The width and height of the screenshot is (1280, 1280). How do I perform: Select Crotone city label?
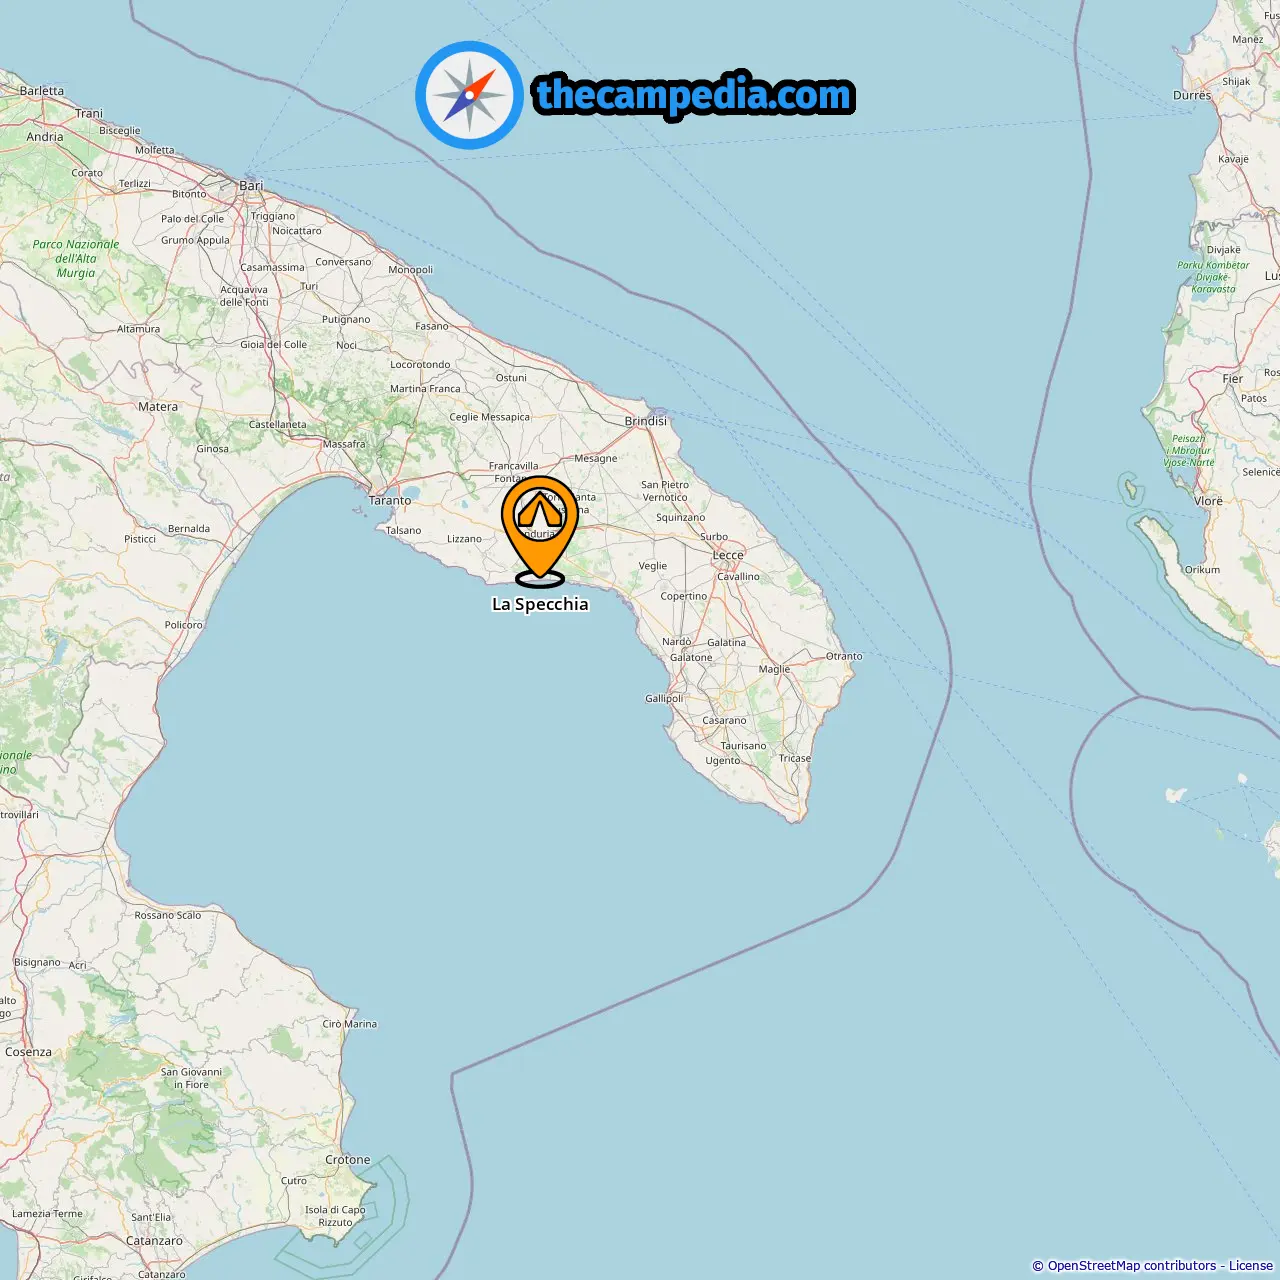click(x=348, y=1160)
